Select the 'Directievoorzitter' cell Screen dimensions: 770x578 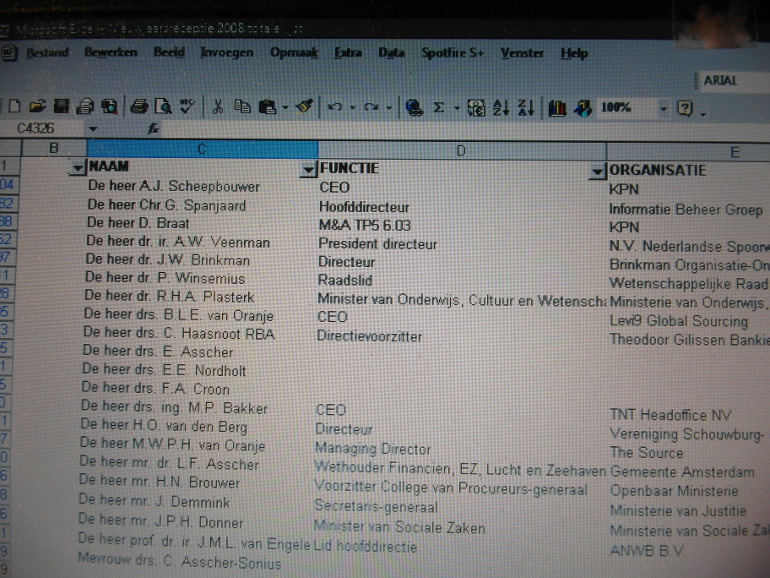[461, 336]
